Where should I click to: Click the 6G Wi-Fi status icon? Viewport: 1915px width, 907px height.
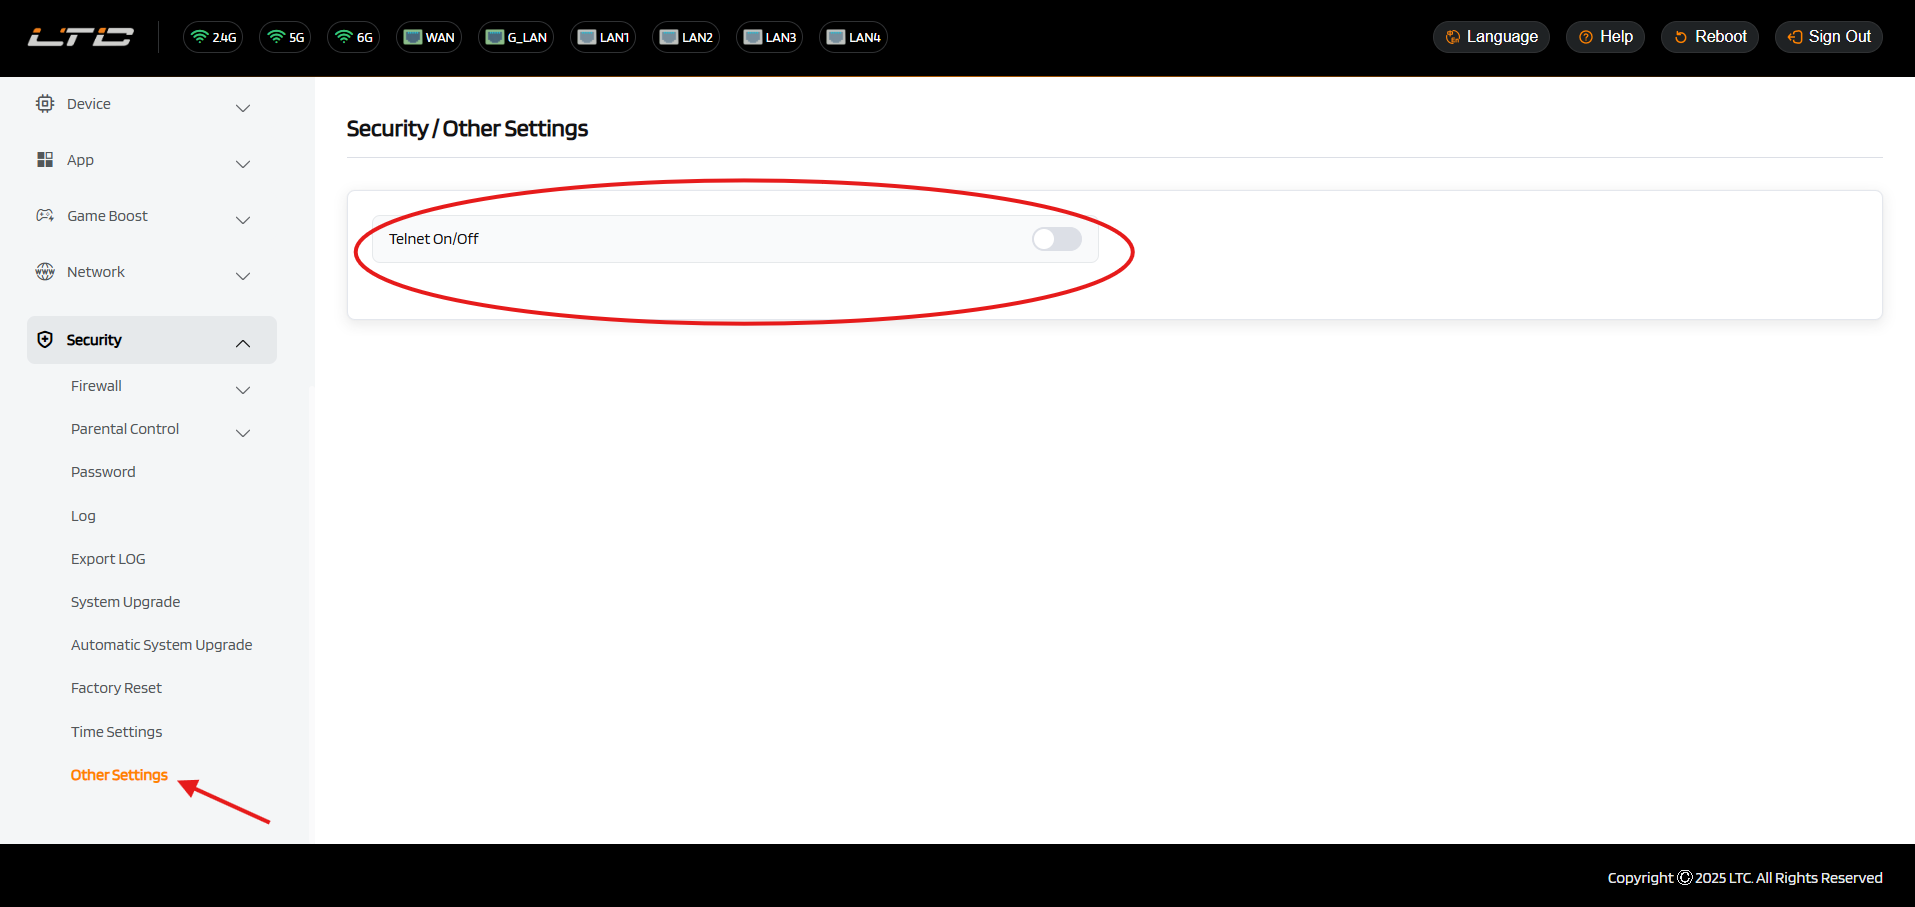(x=354, y=37)
